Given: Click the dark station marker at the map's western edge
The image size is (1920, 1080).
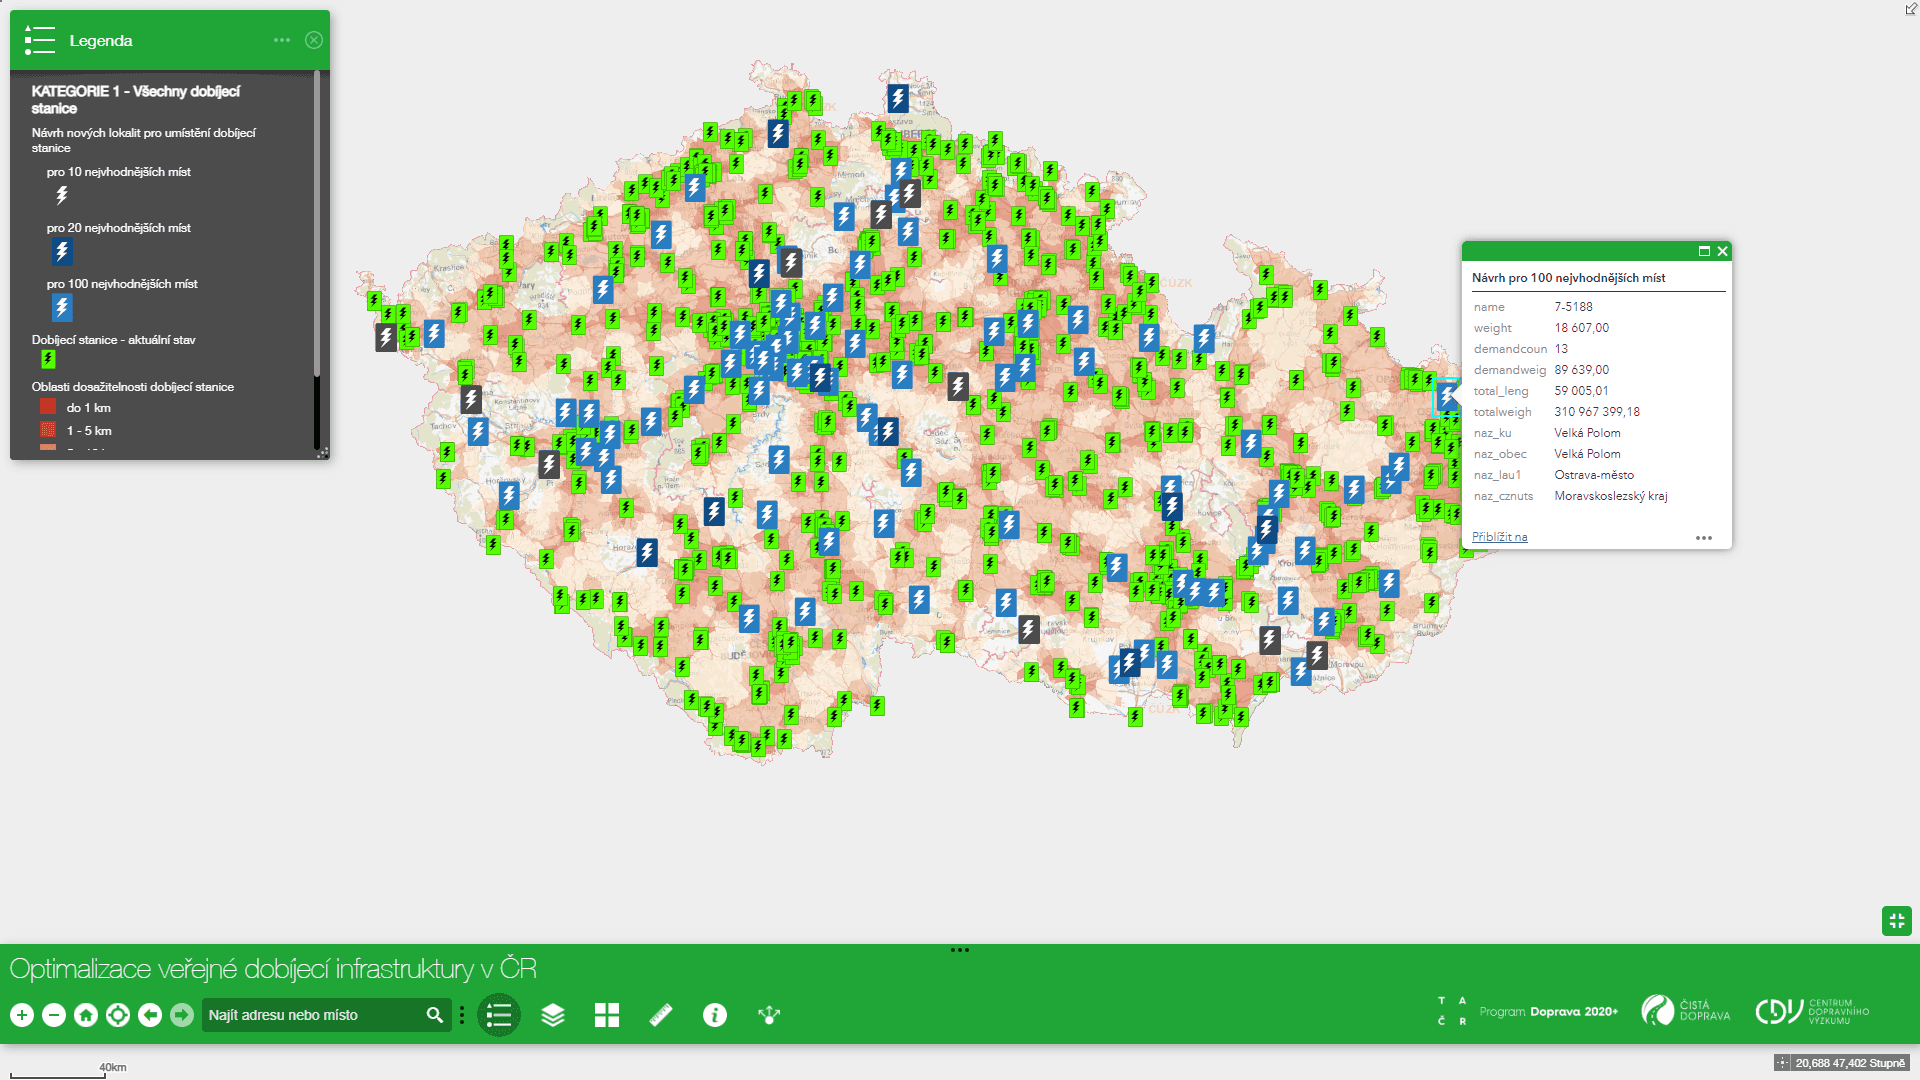Looking at the screenshot, I should coord(385,338).
